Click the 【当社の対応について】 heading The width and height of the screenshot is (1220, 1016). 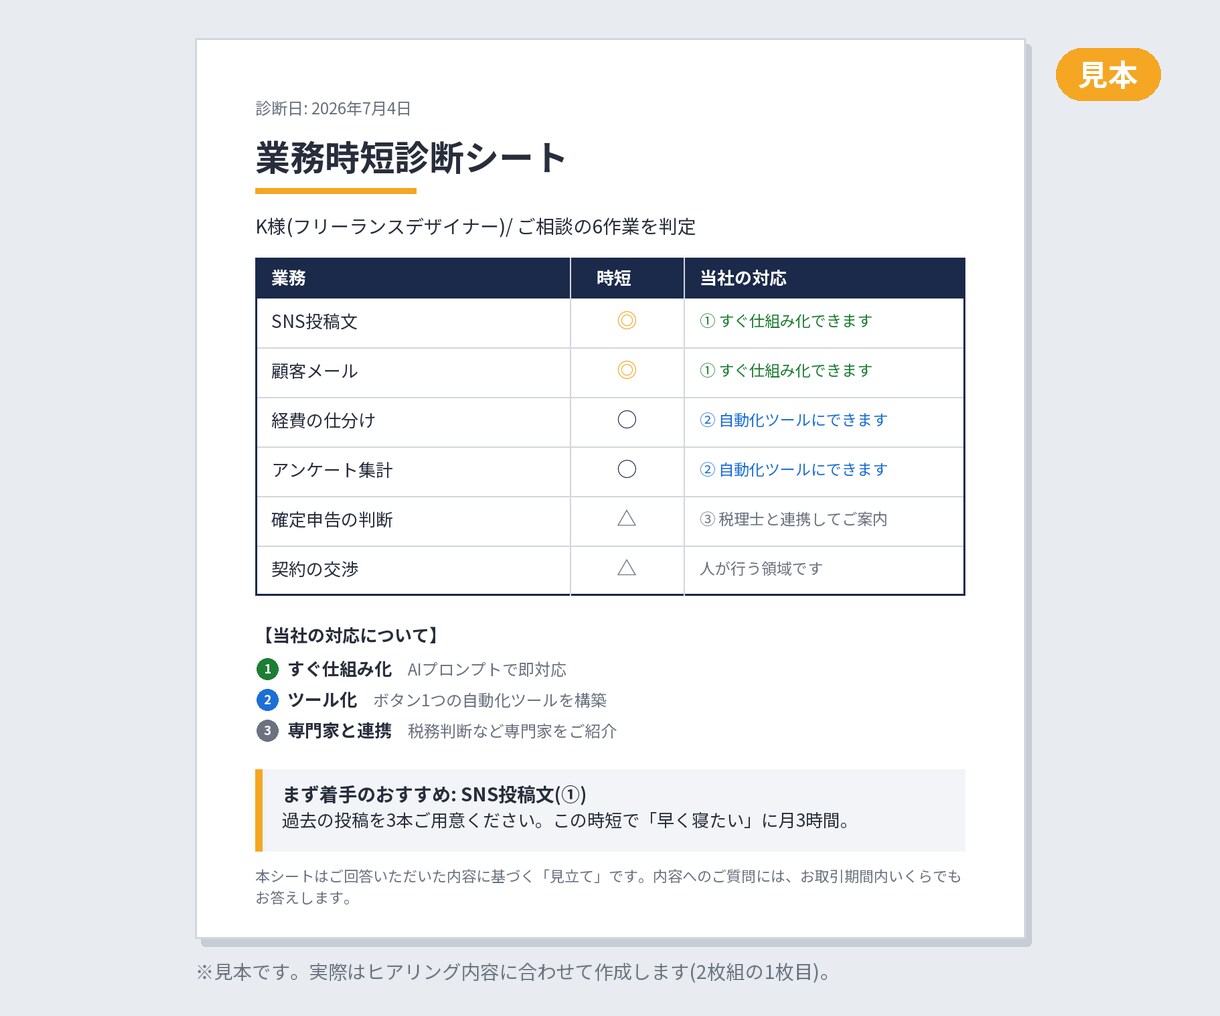[350, 635]
